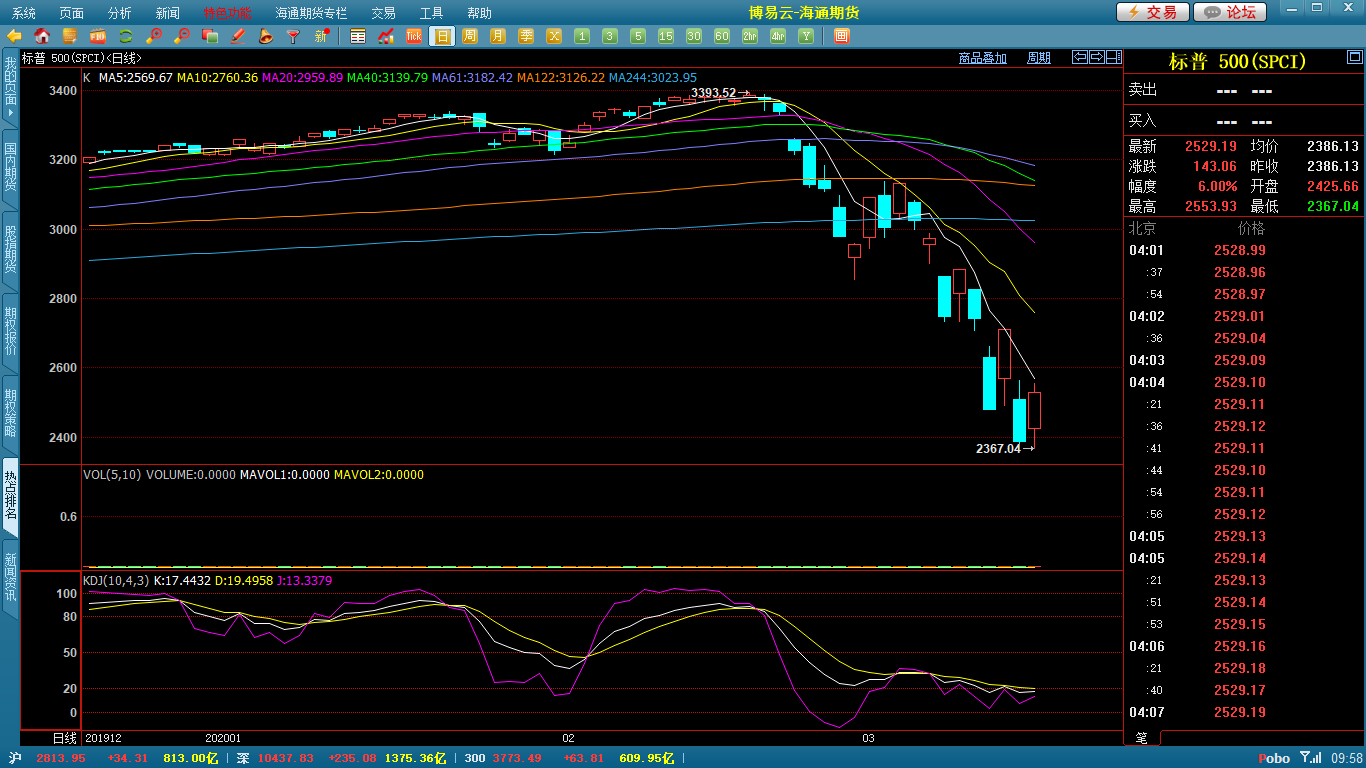Click the green refresh icon

(x=126, y=36)
